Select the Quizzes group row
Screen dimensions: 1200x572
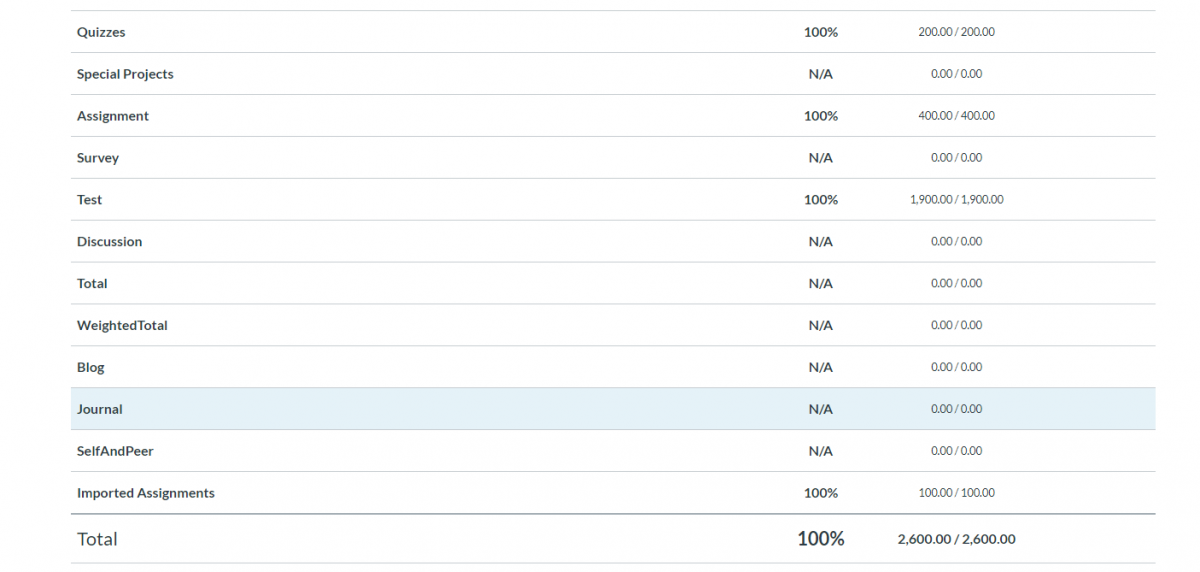613,32
